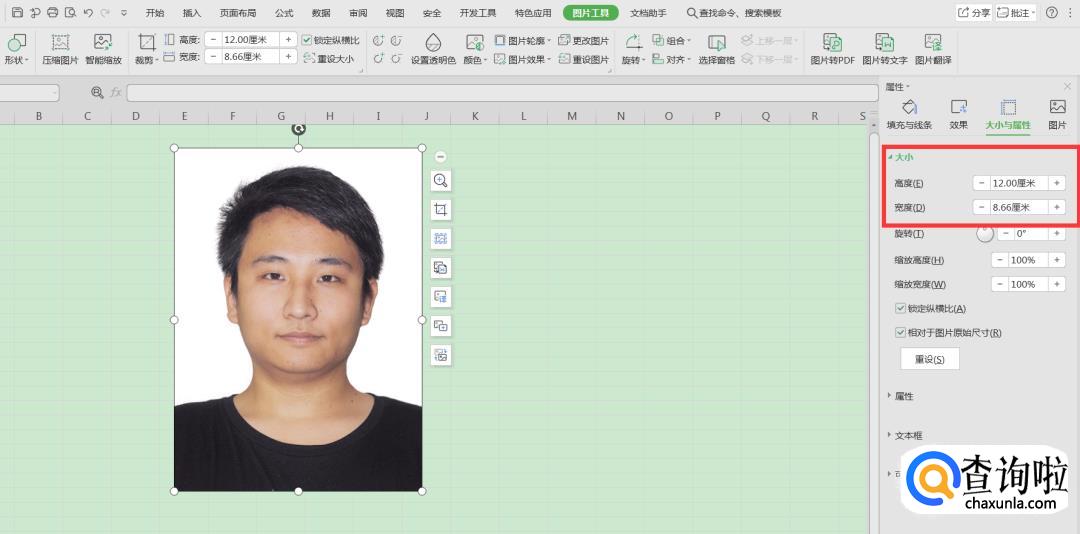
Task: Expand the 文本框 section in side panel
Action: [x=907, y=436]
